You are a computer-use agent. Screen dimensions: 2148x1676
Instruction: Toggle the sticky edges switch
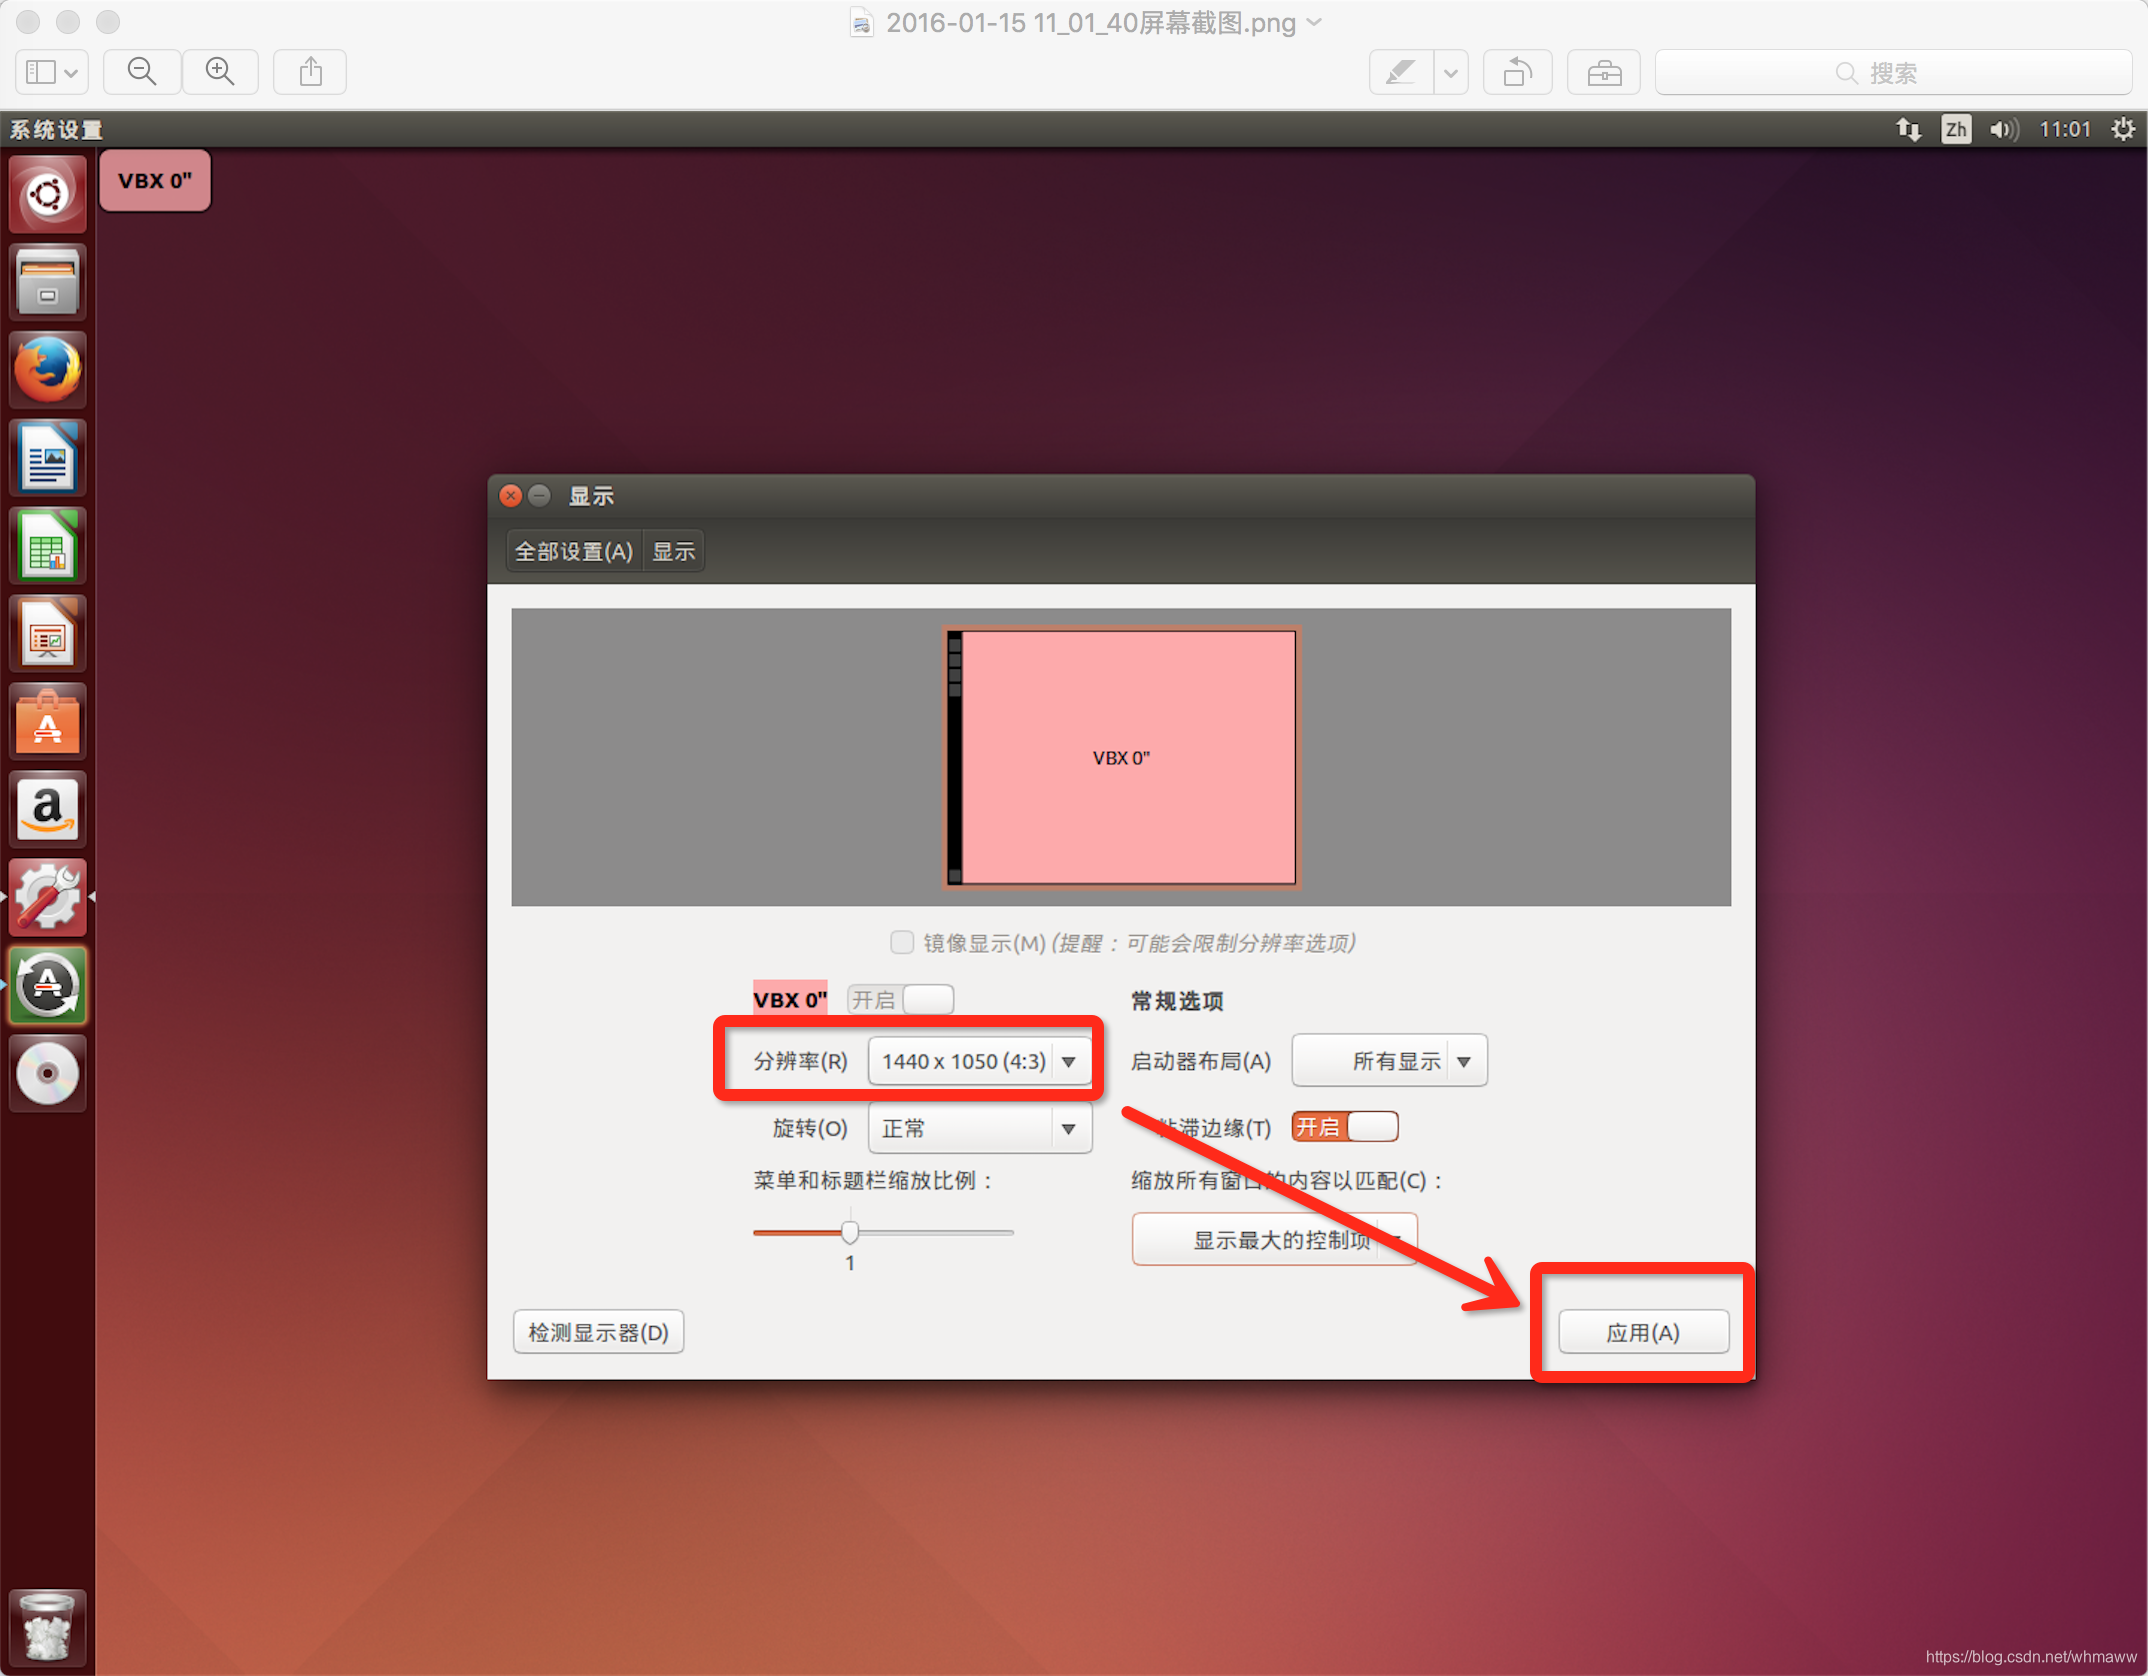tap(1344, 1127)
